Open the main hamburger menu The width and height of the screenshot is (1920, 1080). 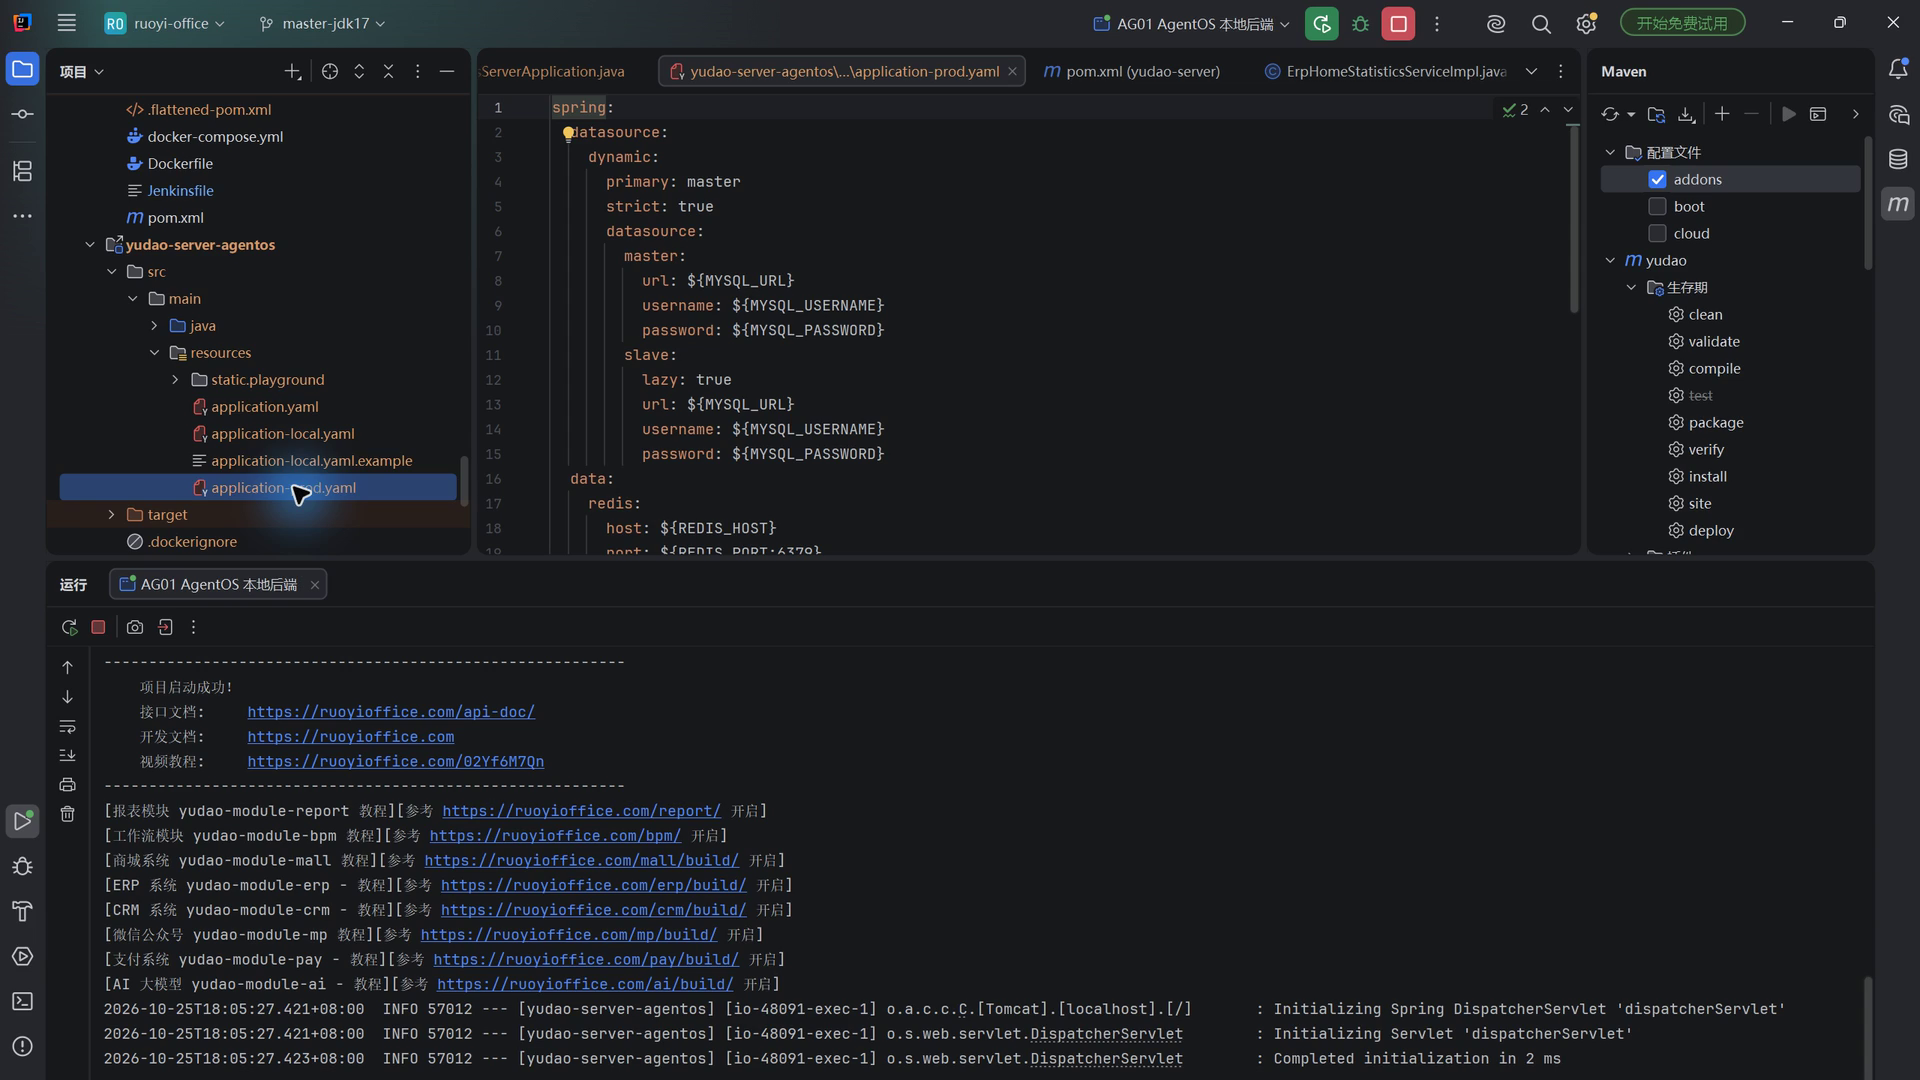click(x=67, y=23)
